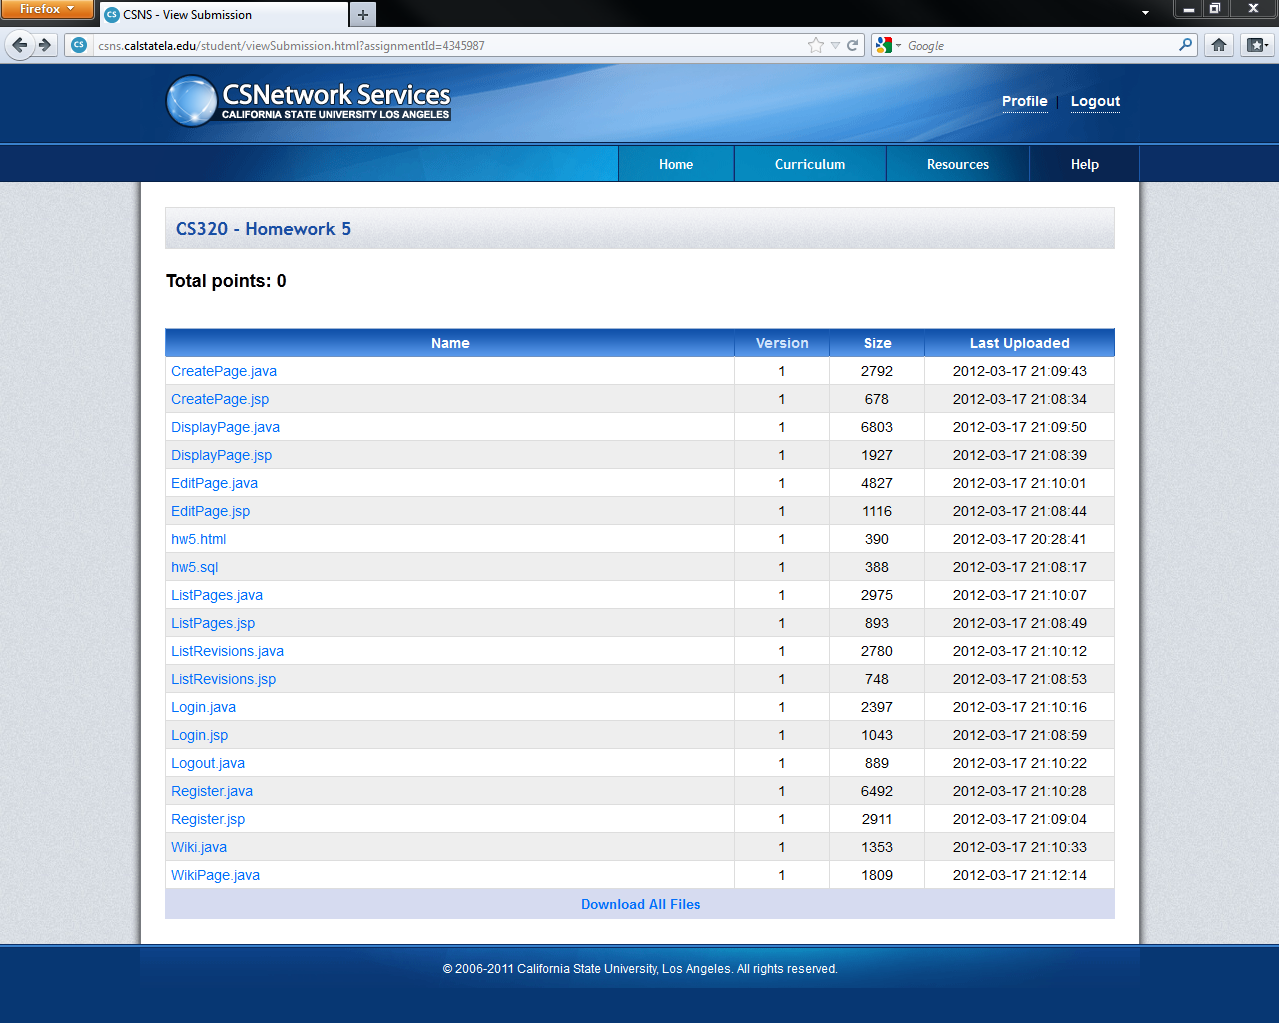Viewport: 1279px width, 1023px height.
Task: Open the WikiPage.java file link
Action: point(215,875)
